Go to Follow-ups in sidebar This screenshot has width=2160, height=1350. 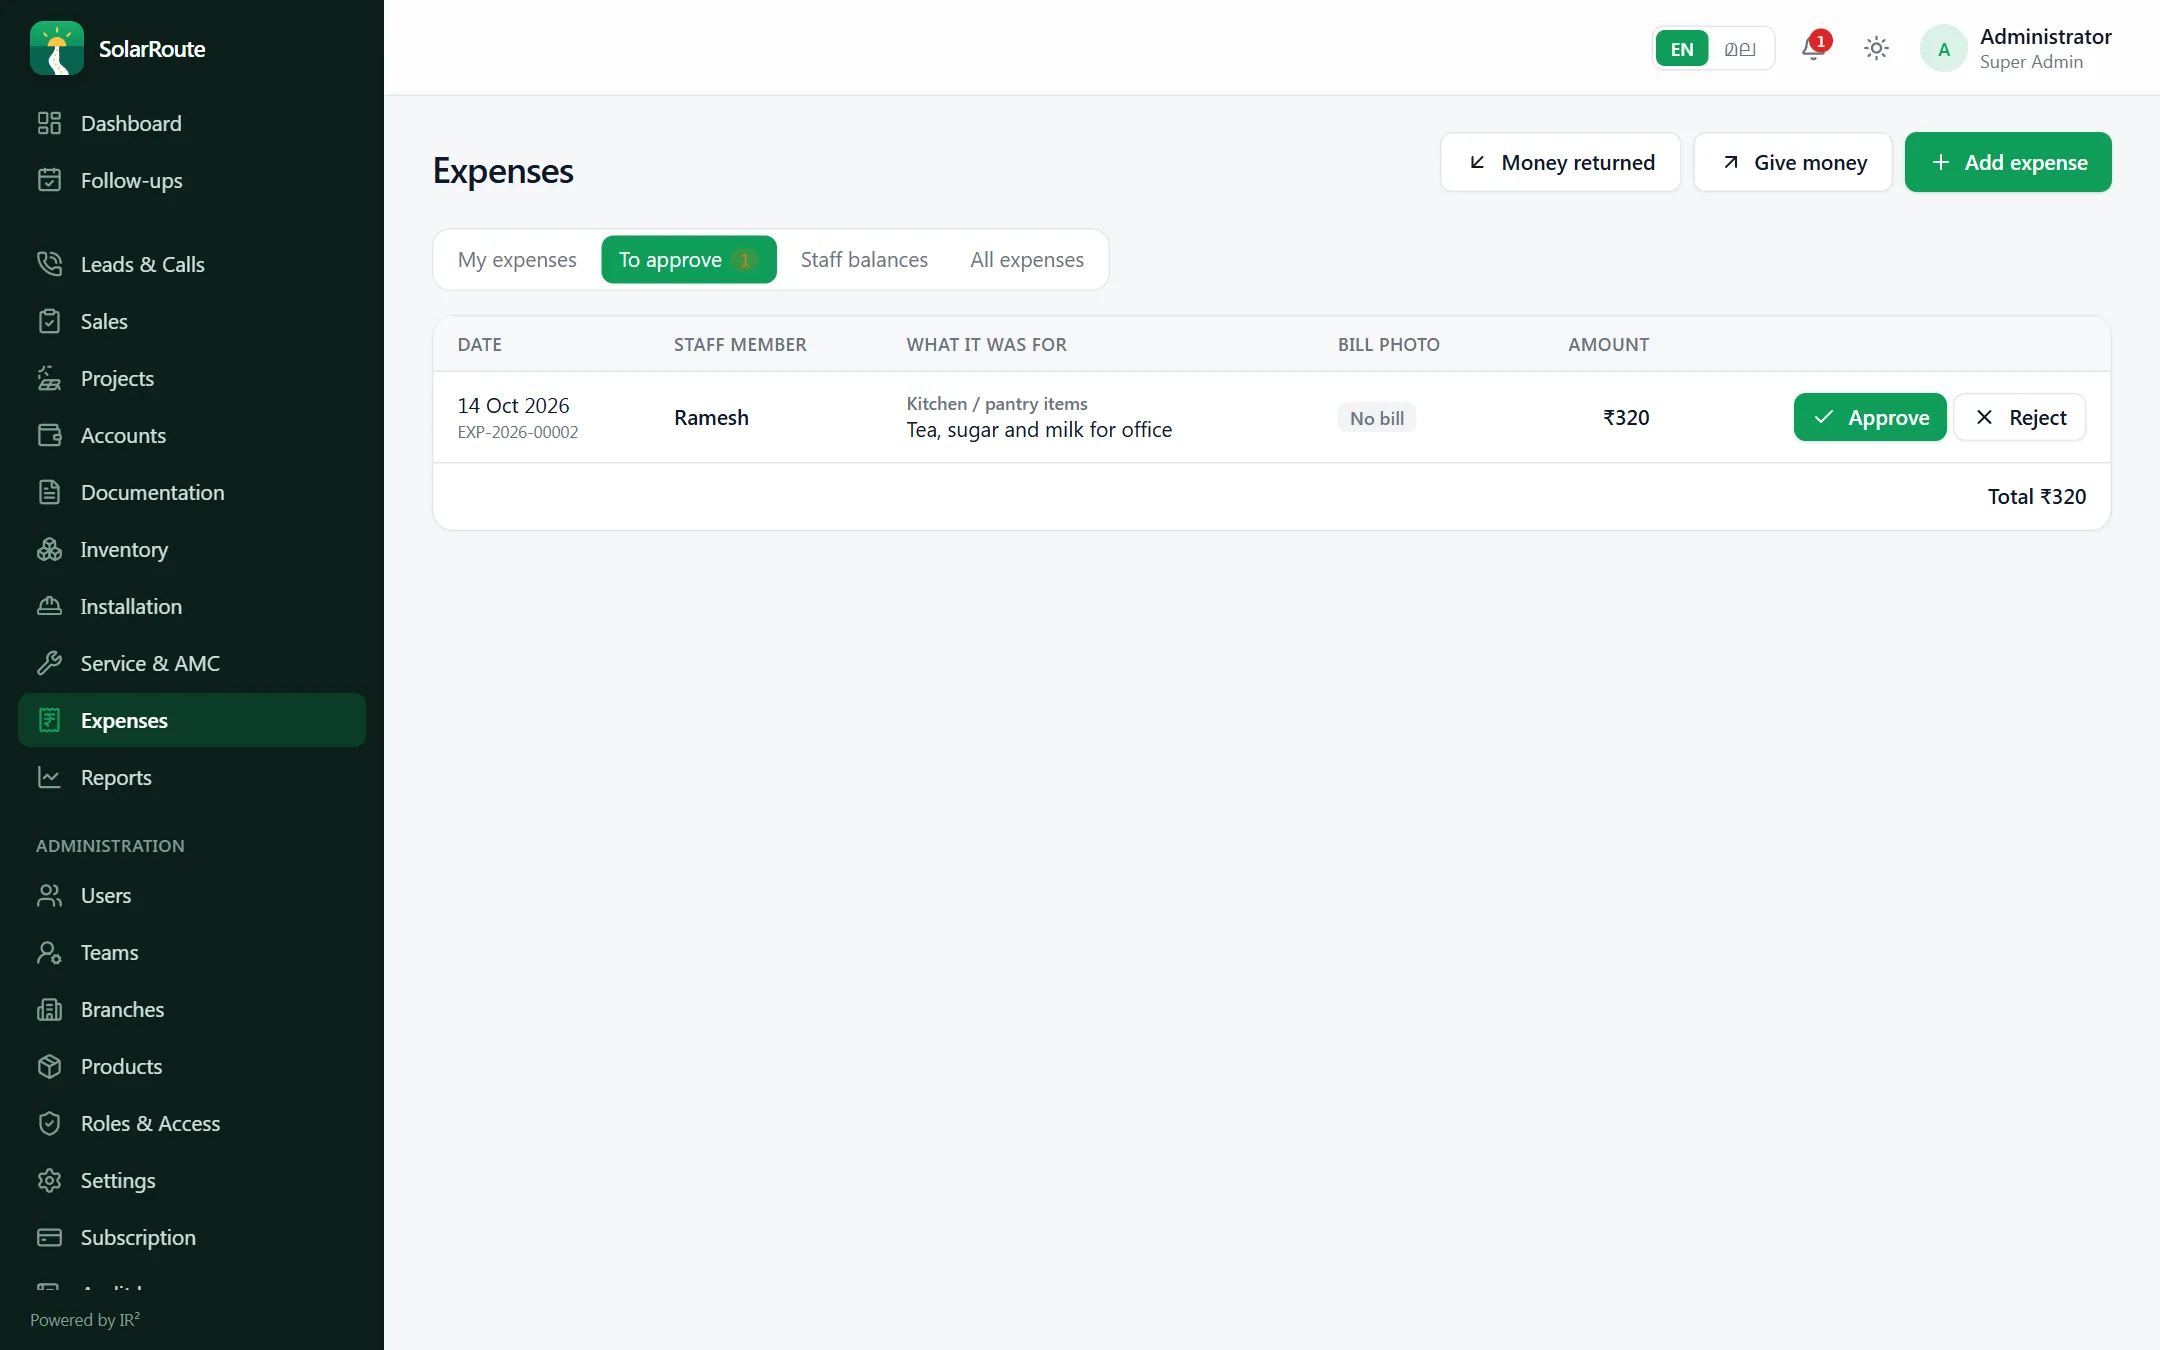coord(192,180)
